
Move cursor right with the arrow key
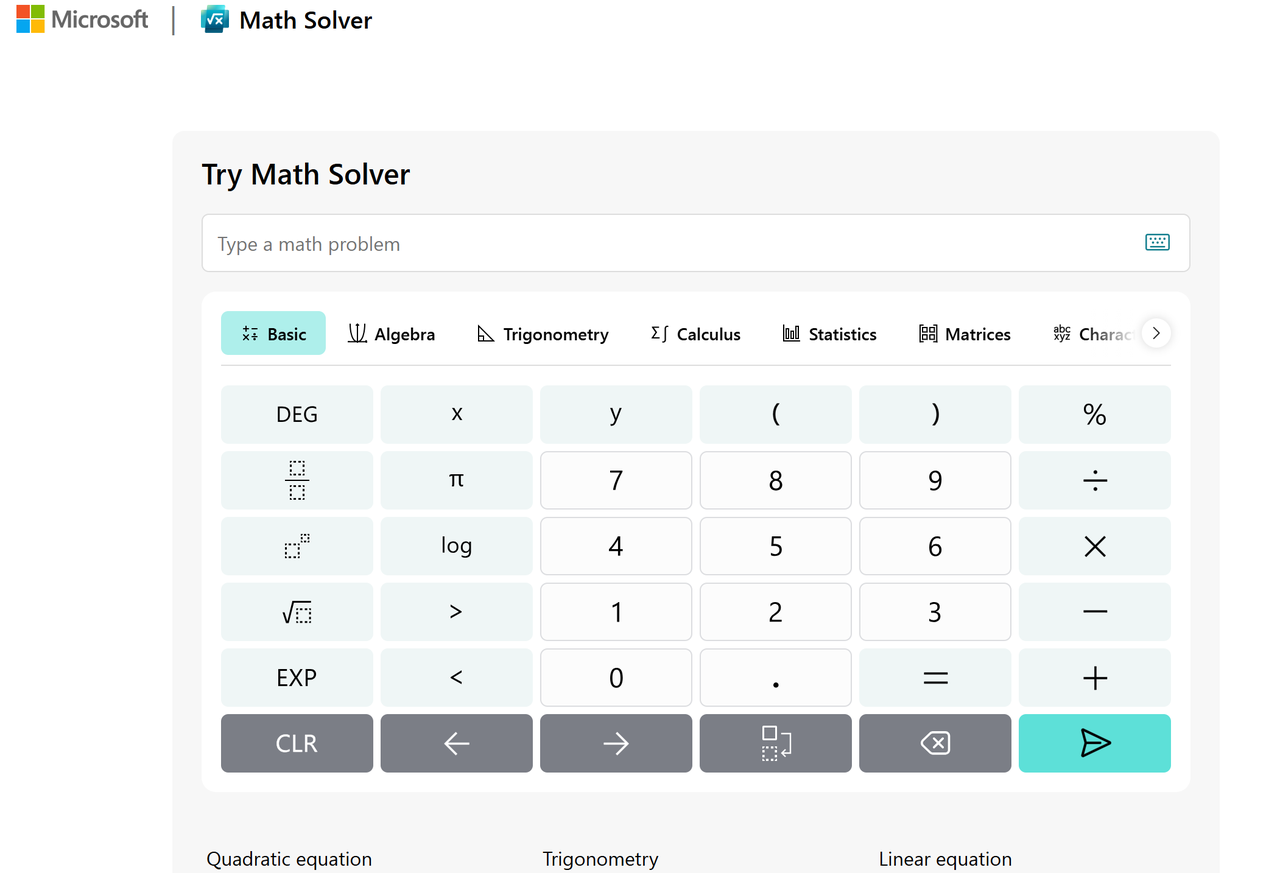click(x=616, y=743)
